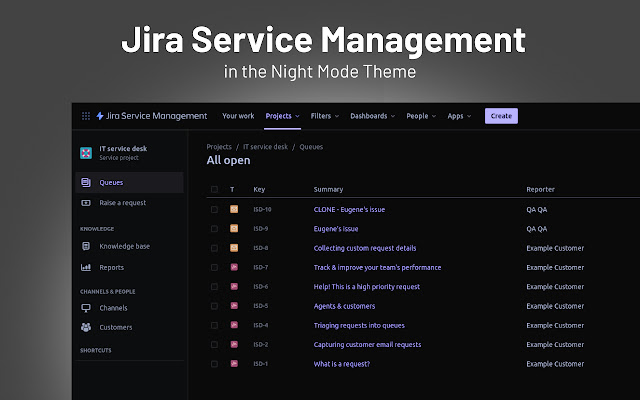
Task: Toggle the select-all checkbox in header
Action: (214, 189)
